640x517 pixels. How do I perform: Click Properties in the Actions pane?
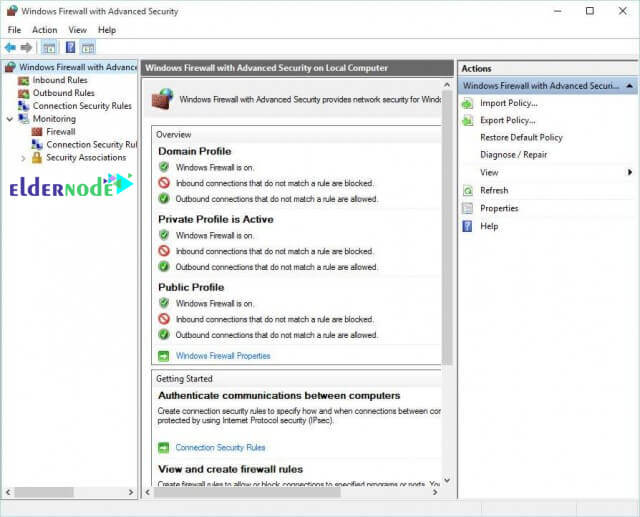499,209
